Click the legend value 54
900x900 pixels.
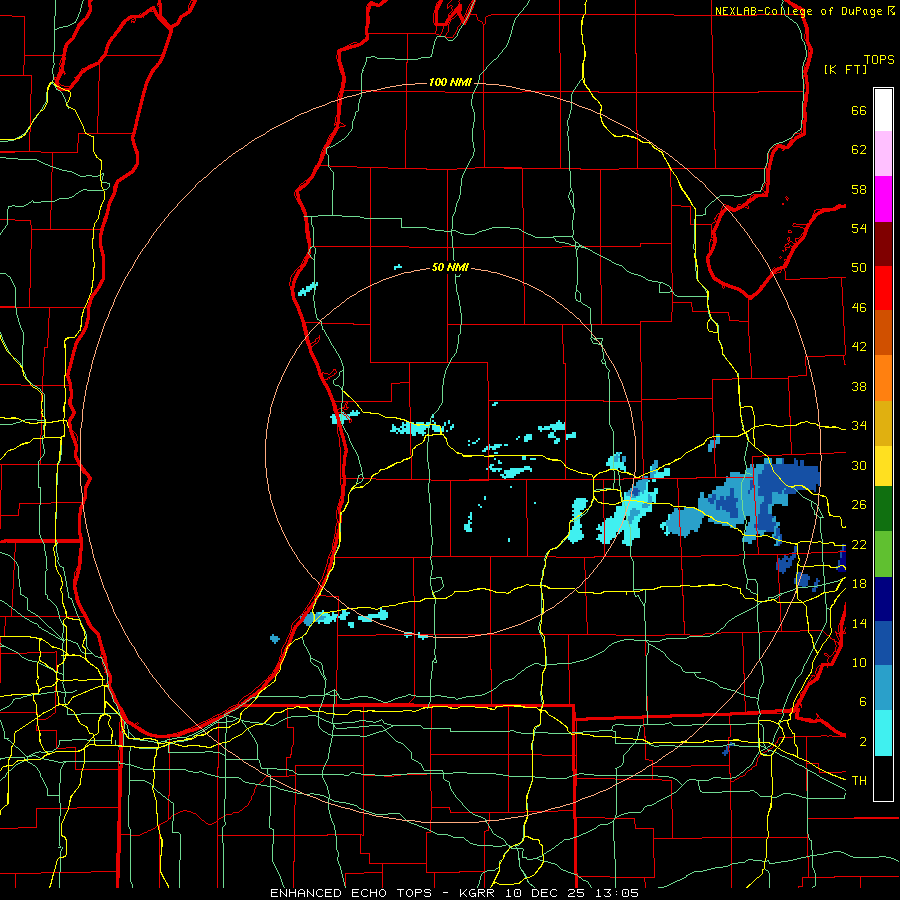(859, 228)
